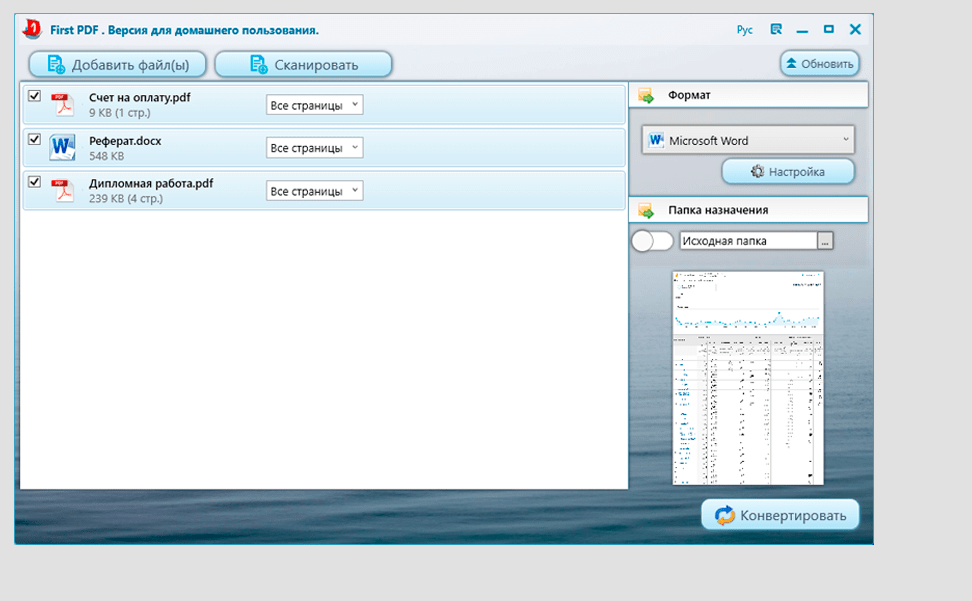Viewport: 972px width, 601px height.
Task: Switch language via the Рус menu
Action: tap(744, 30)
